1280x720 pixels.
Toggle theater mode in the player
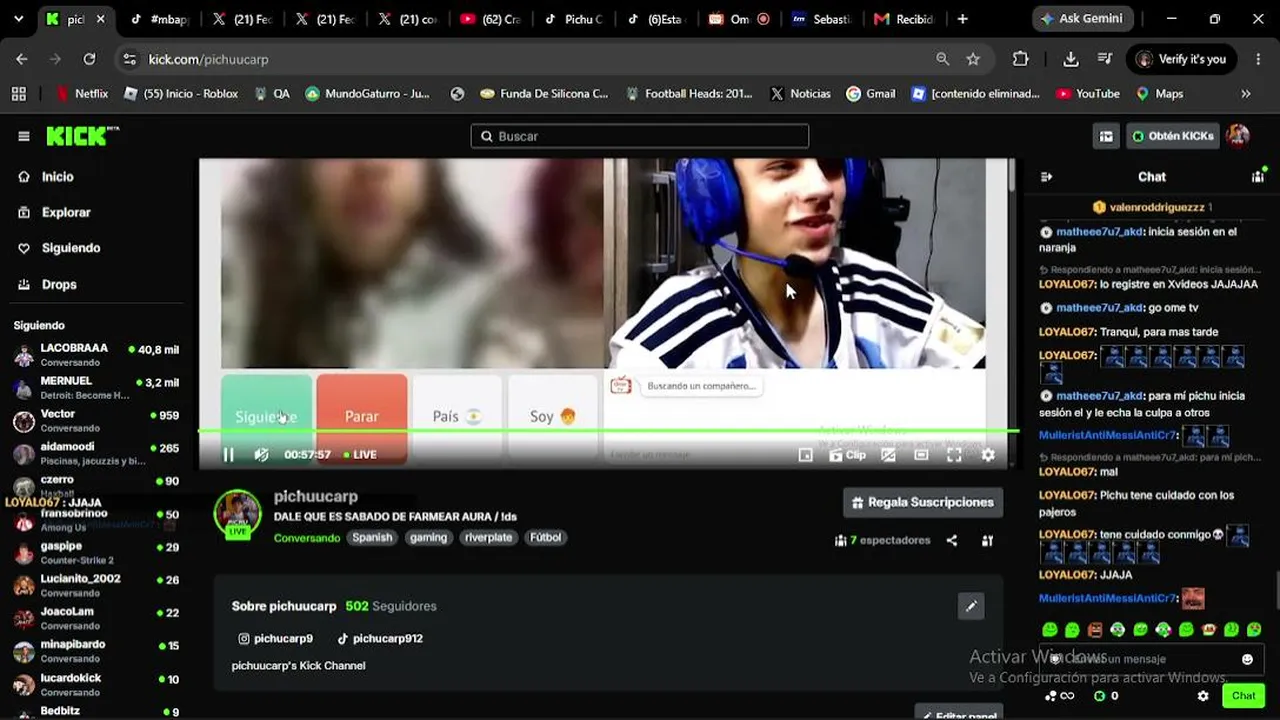tap(921, 455)
